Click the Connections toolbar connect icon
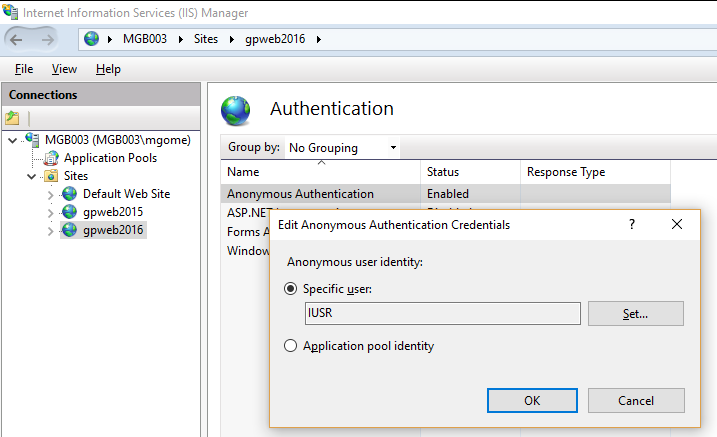 tap(12, 118)
